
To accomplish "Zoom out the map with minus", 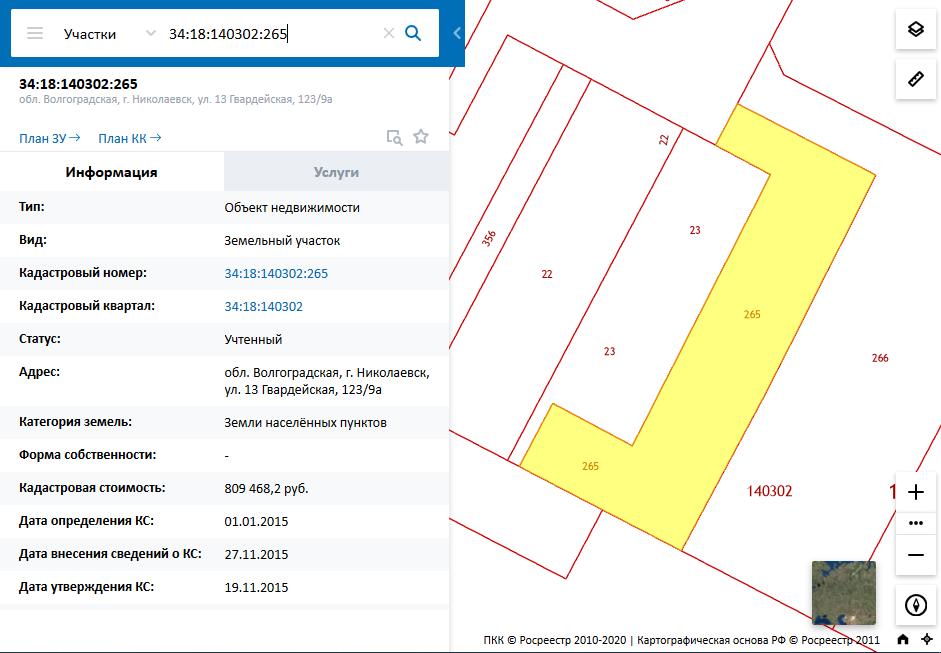I will pyautogui.click(x=915, y=554).
